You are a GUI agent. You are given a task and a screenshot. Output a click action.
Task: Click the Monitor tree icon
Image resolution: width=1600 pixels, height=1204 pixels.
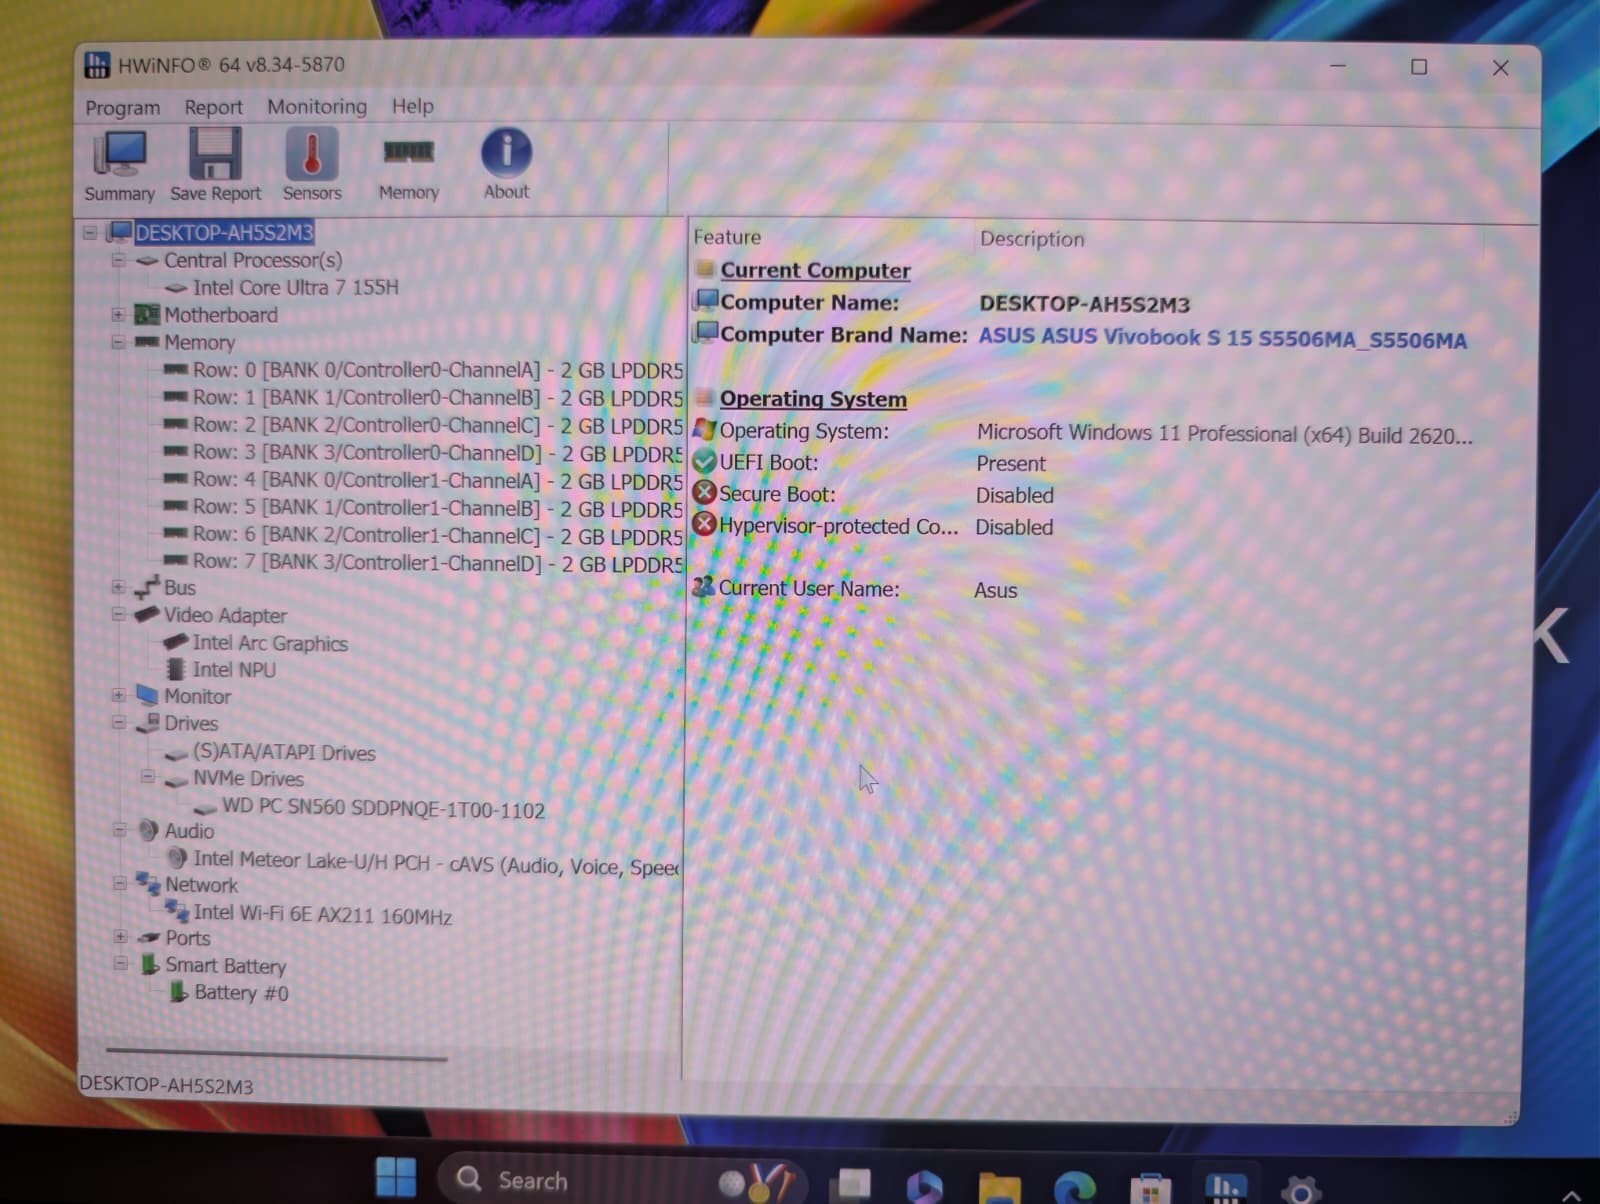point(147,695)
